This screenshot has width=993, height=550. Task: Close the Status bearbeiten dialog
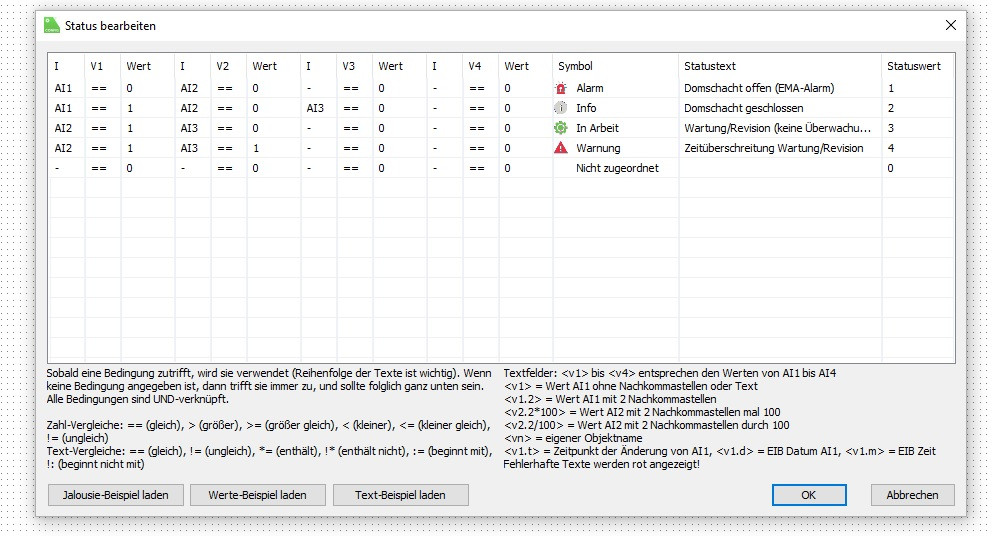point(951,25)
